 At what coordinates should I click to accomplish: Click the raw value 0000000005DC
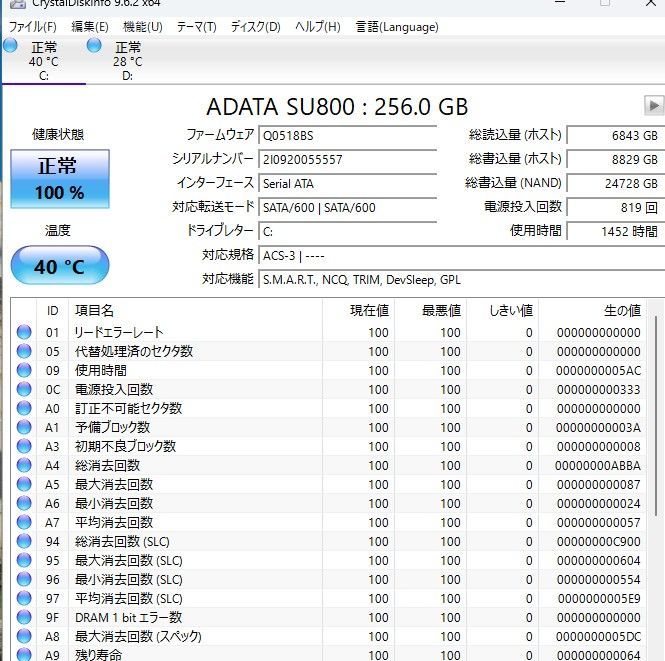click(x=598, y=636)
